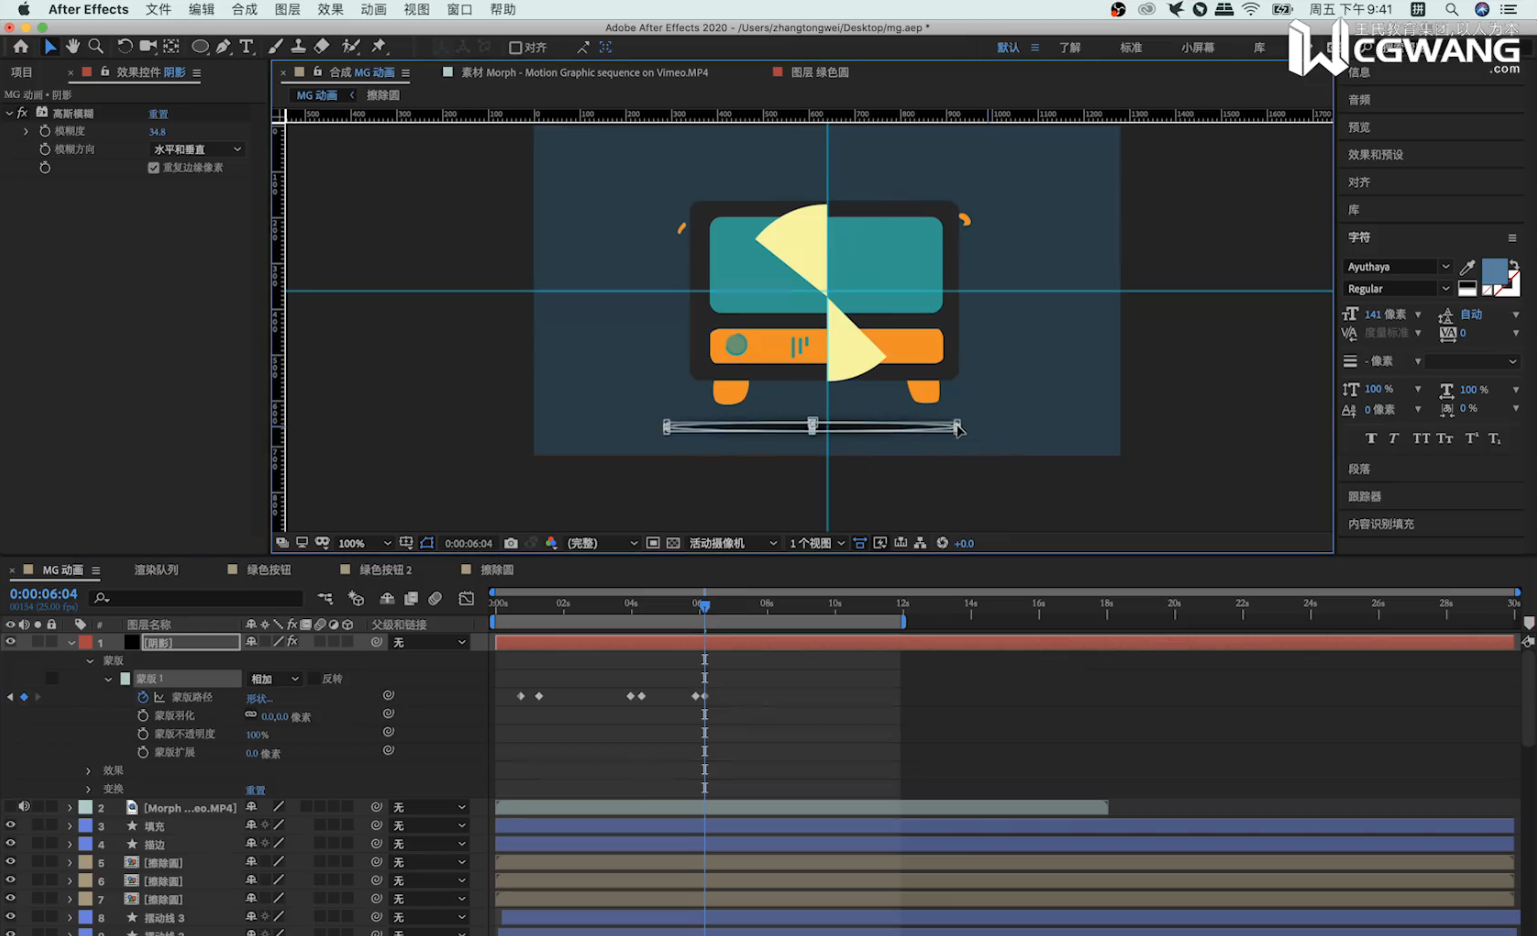Toggle stopwatch for 模糊度

coord(45,131)
